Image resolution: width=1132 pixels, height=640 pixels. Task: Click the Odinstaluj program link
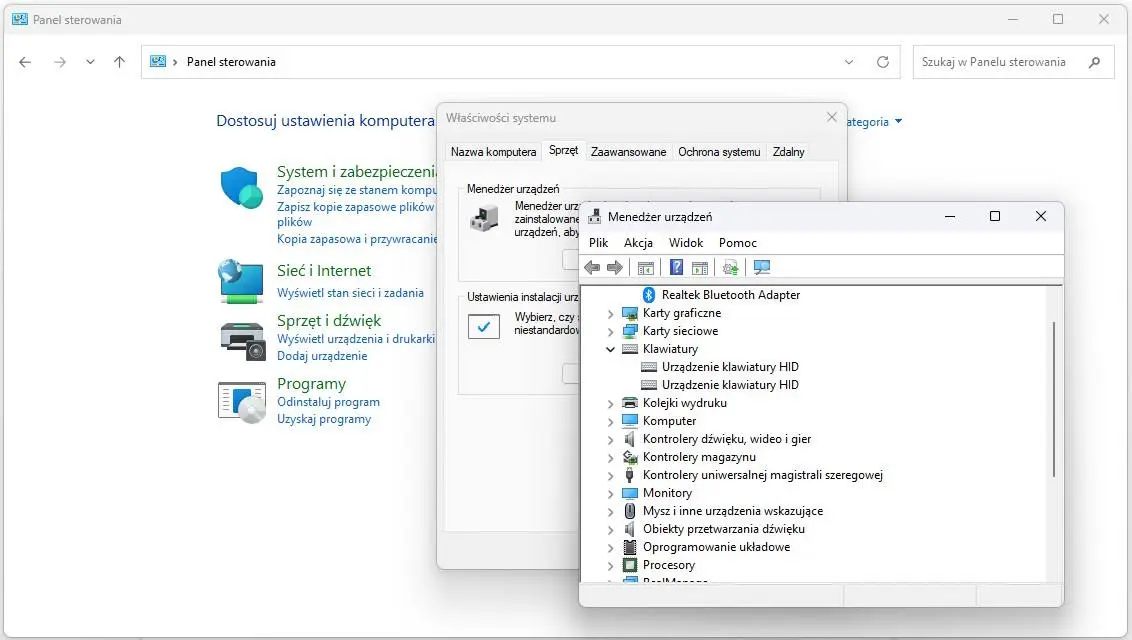pyautogui.click(x=328, y=402)
